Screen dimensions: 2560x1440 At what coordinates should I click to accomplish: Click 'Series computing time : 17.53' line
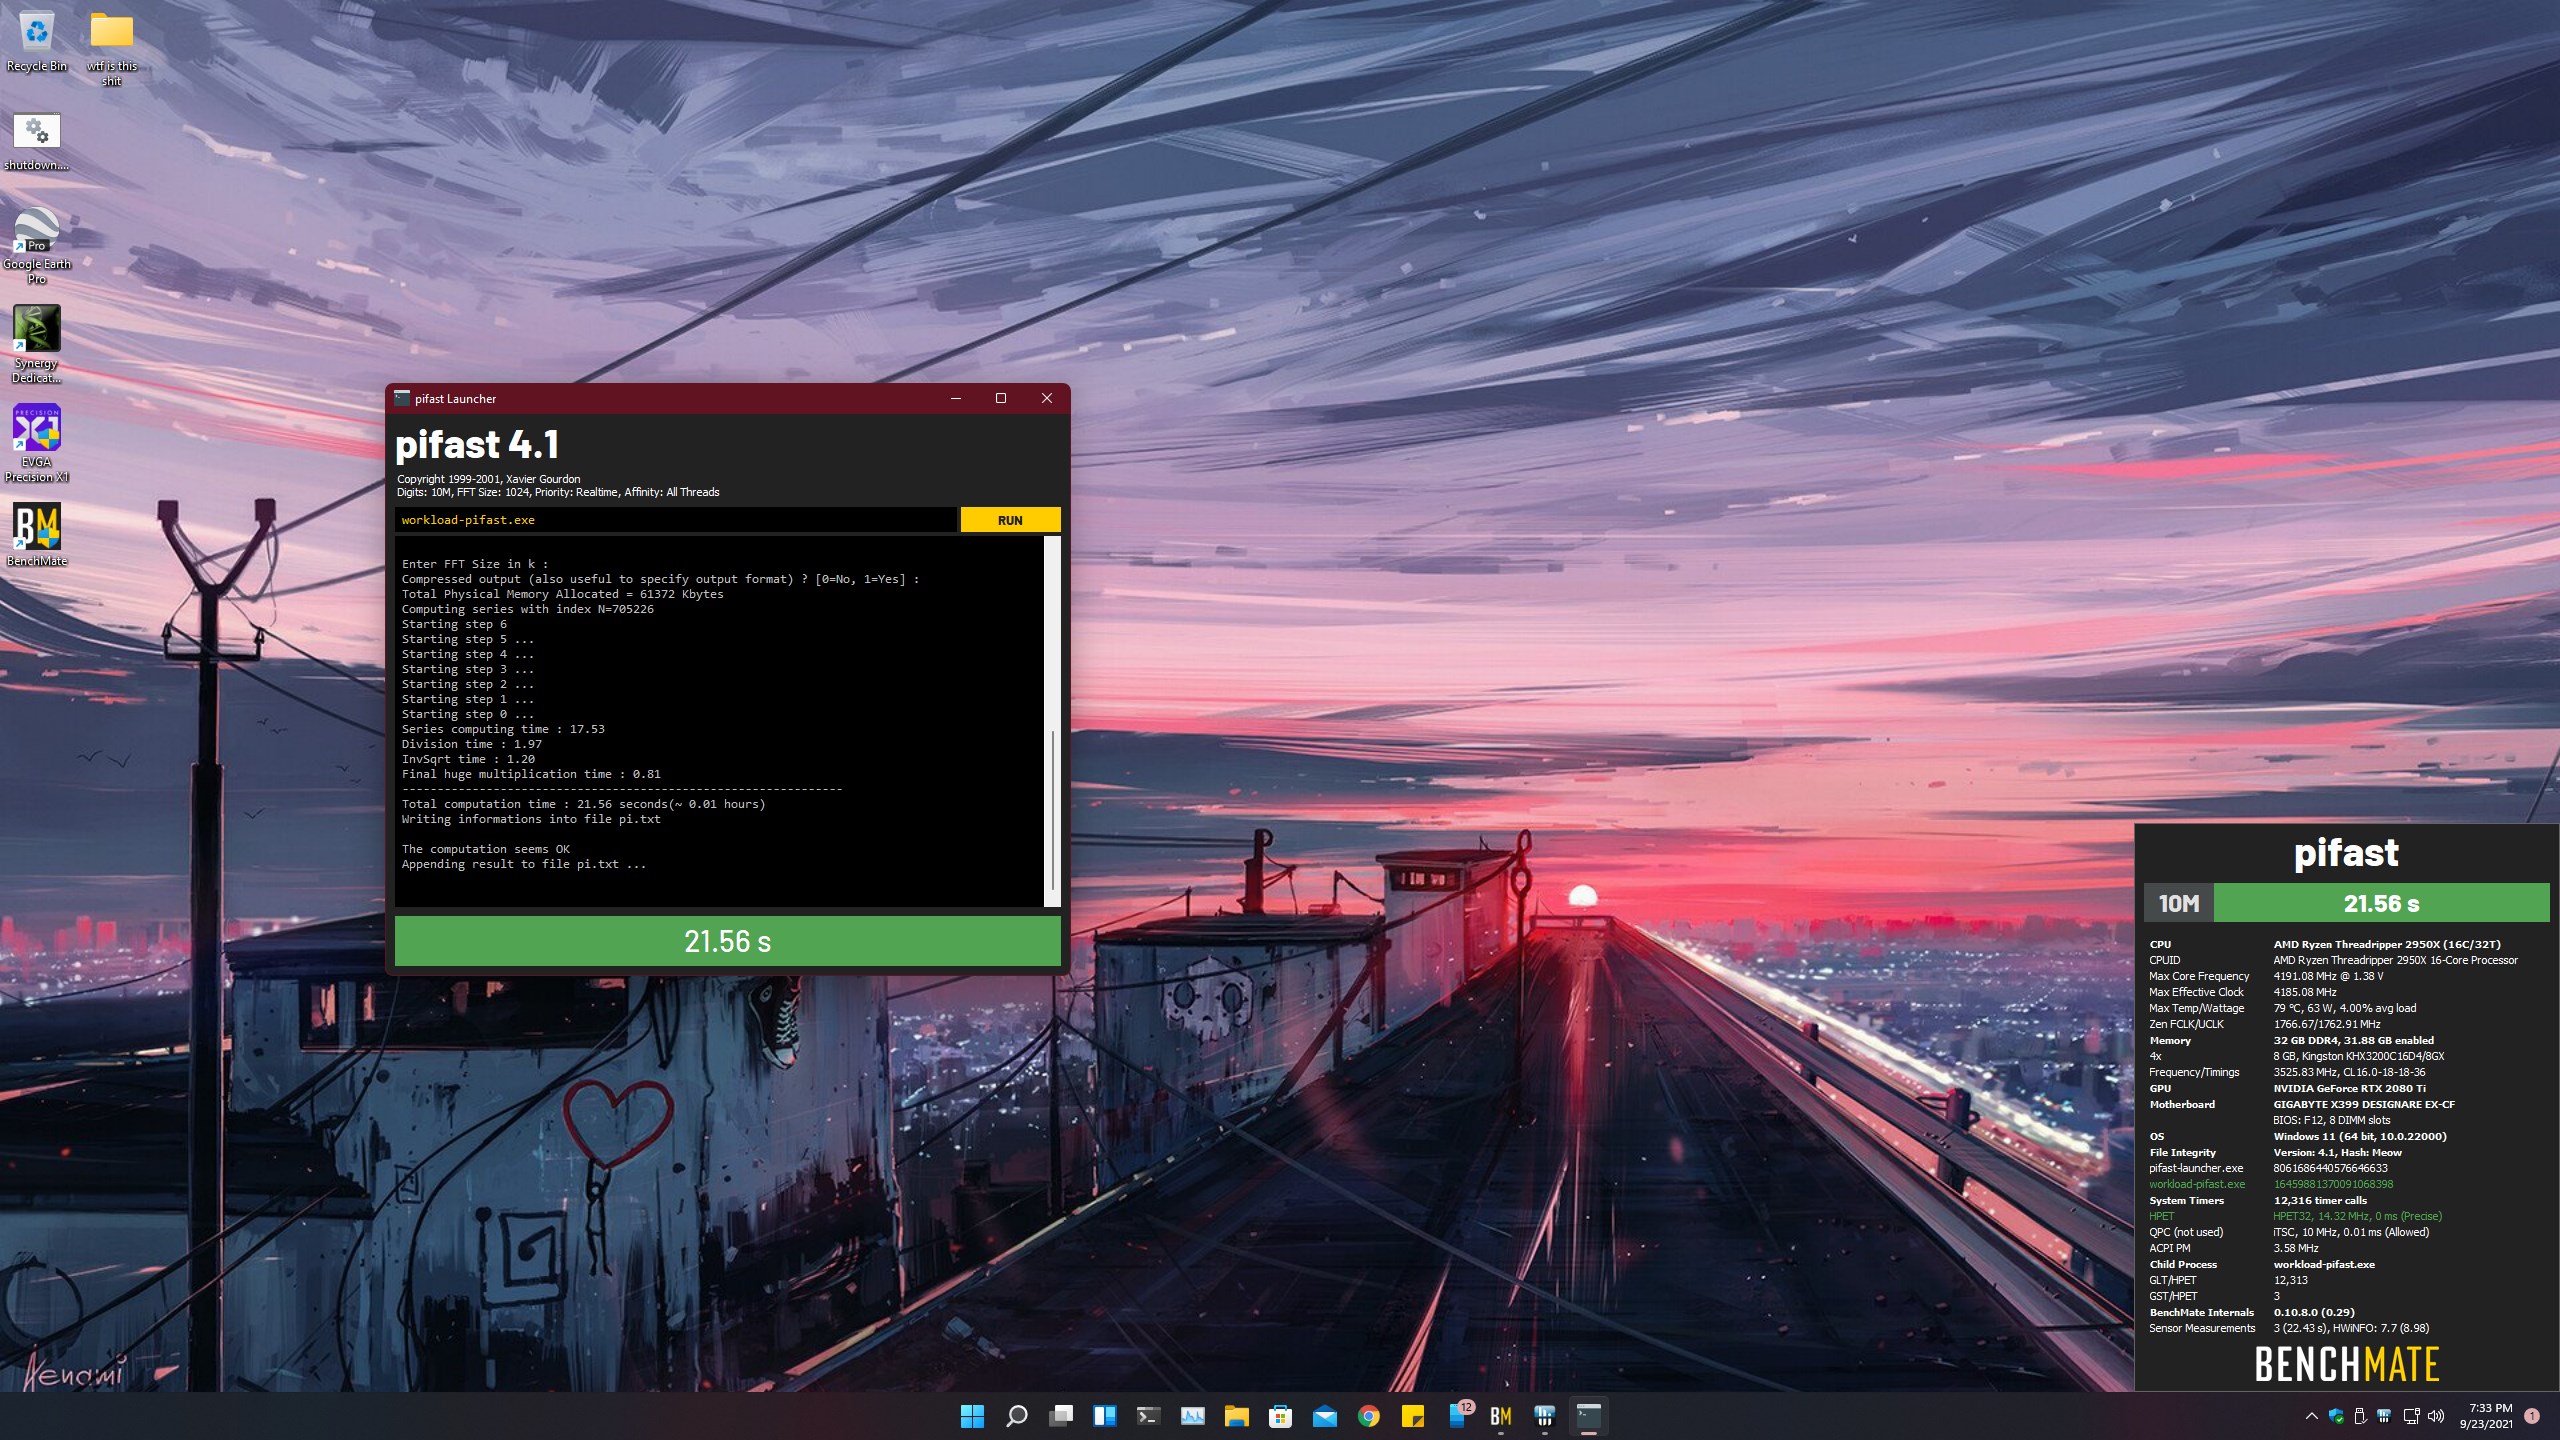(x=503, y=729)
